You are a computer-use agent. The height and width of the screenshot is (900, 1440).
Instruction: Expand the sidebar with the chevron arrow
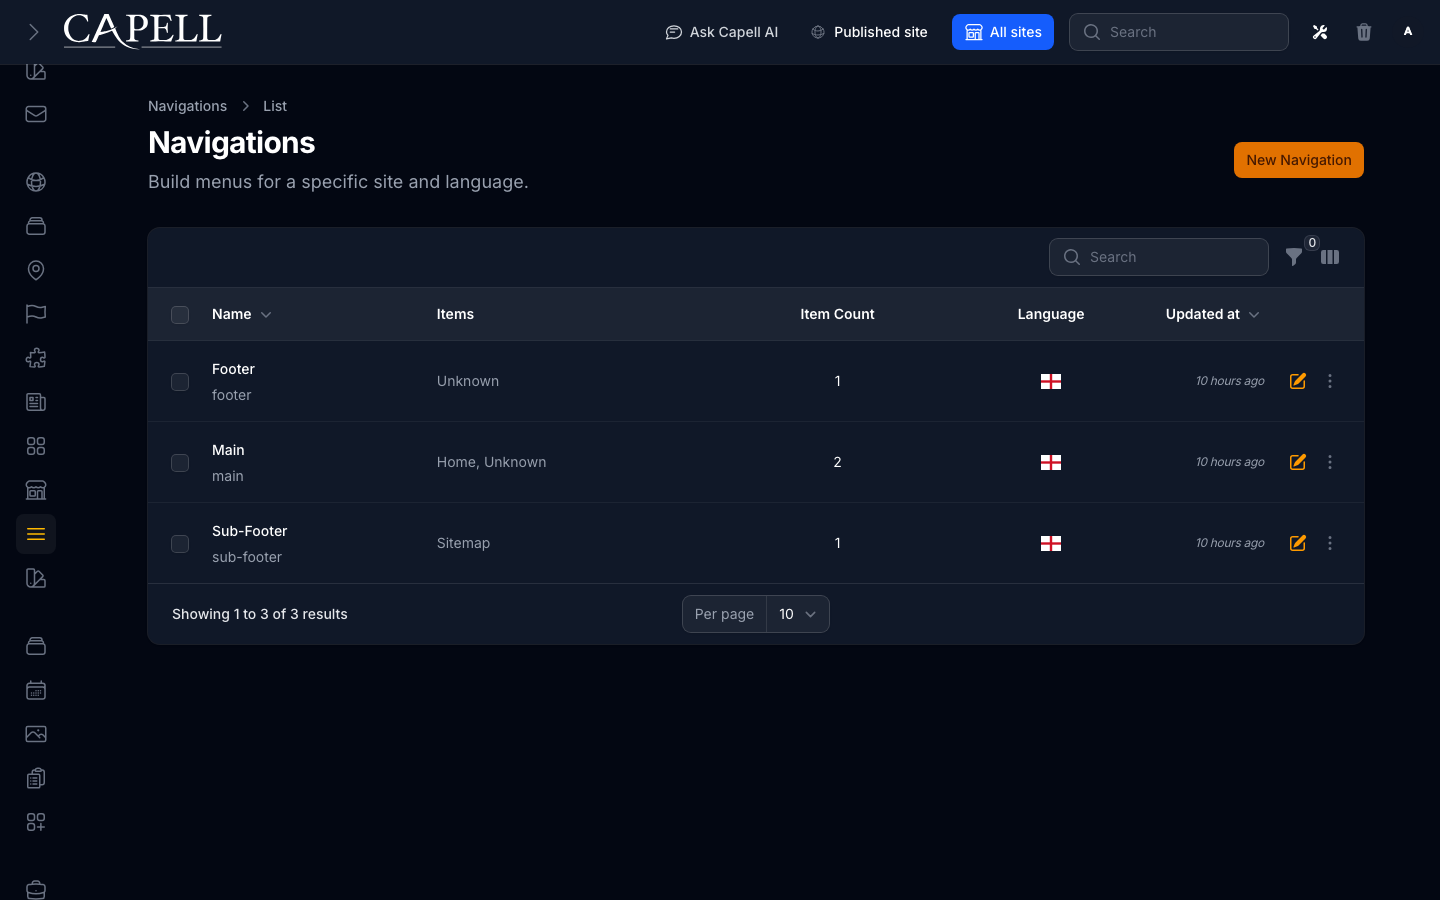click(x=34, y=32)
